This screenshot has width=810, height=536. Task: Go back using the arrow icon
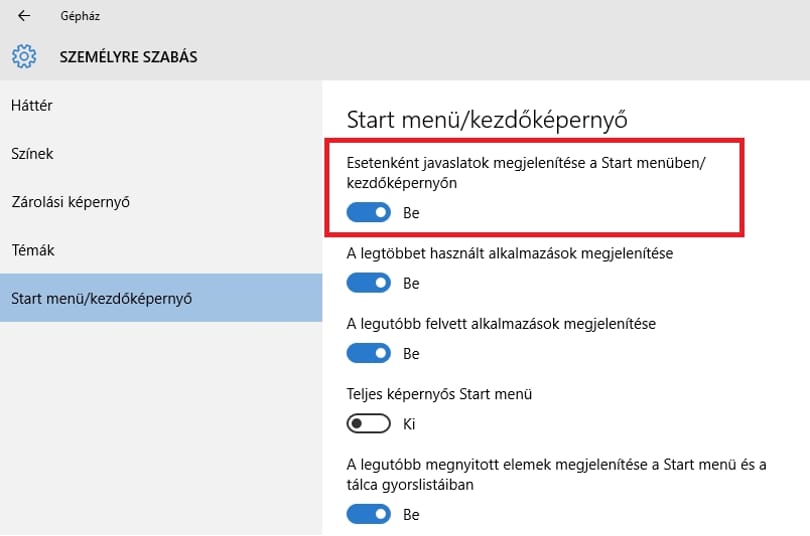pyautogui.click(x=24, y=16)
